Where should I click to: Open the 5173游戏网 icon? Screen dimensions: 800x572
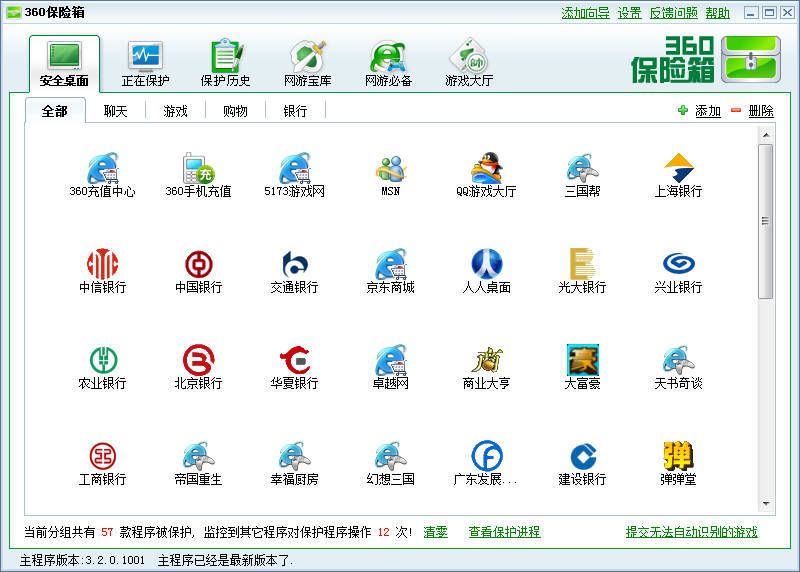294,175
